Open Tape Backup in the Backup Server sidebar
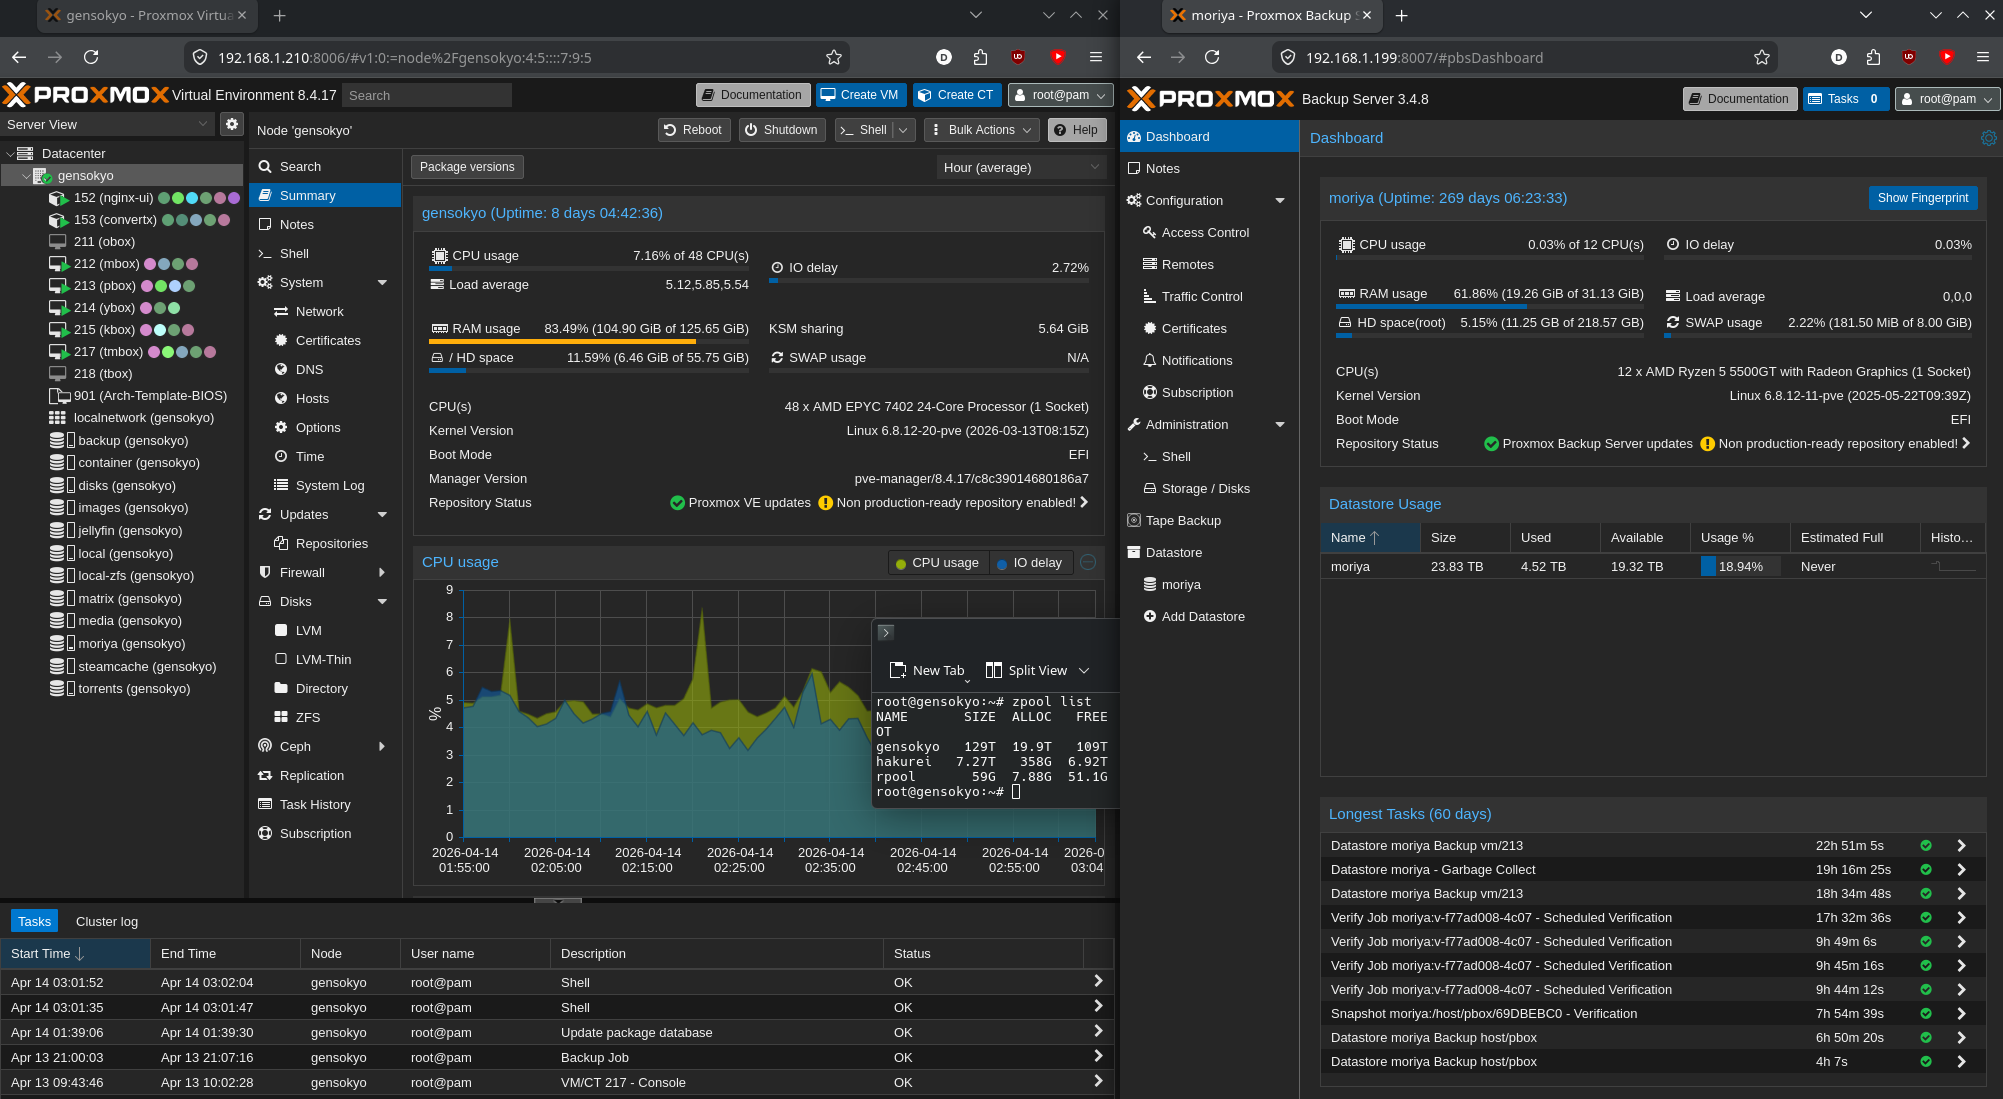2003x1099 pixels. [1183, 521]
